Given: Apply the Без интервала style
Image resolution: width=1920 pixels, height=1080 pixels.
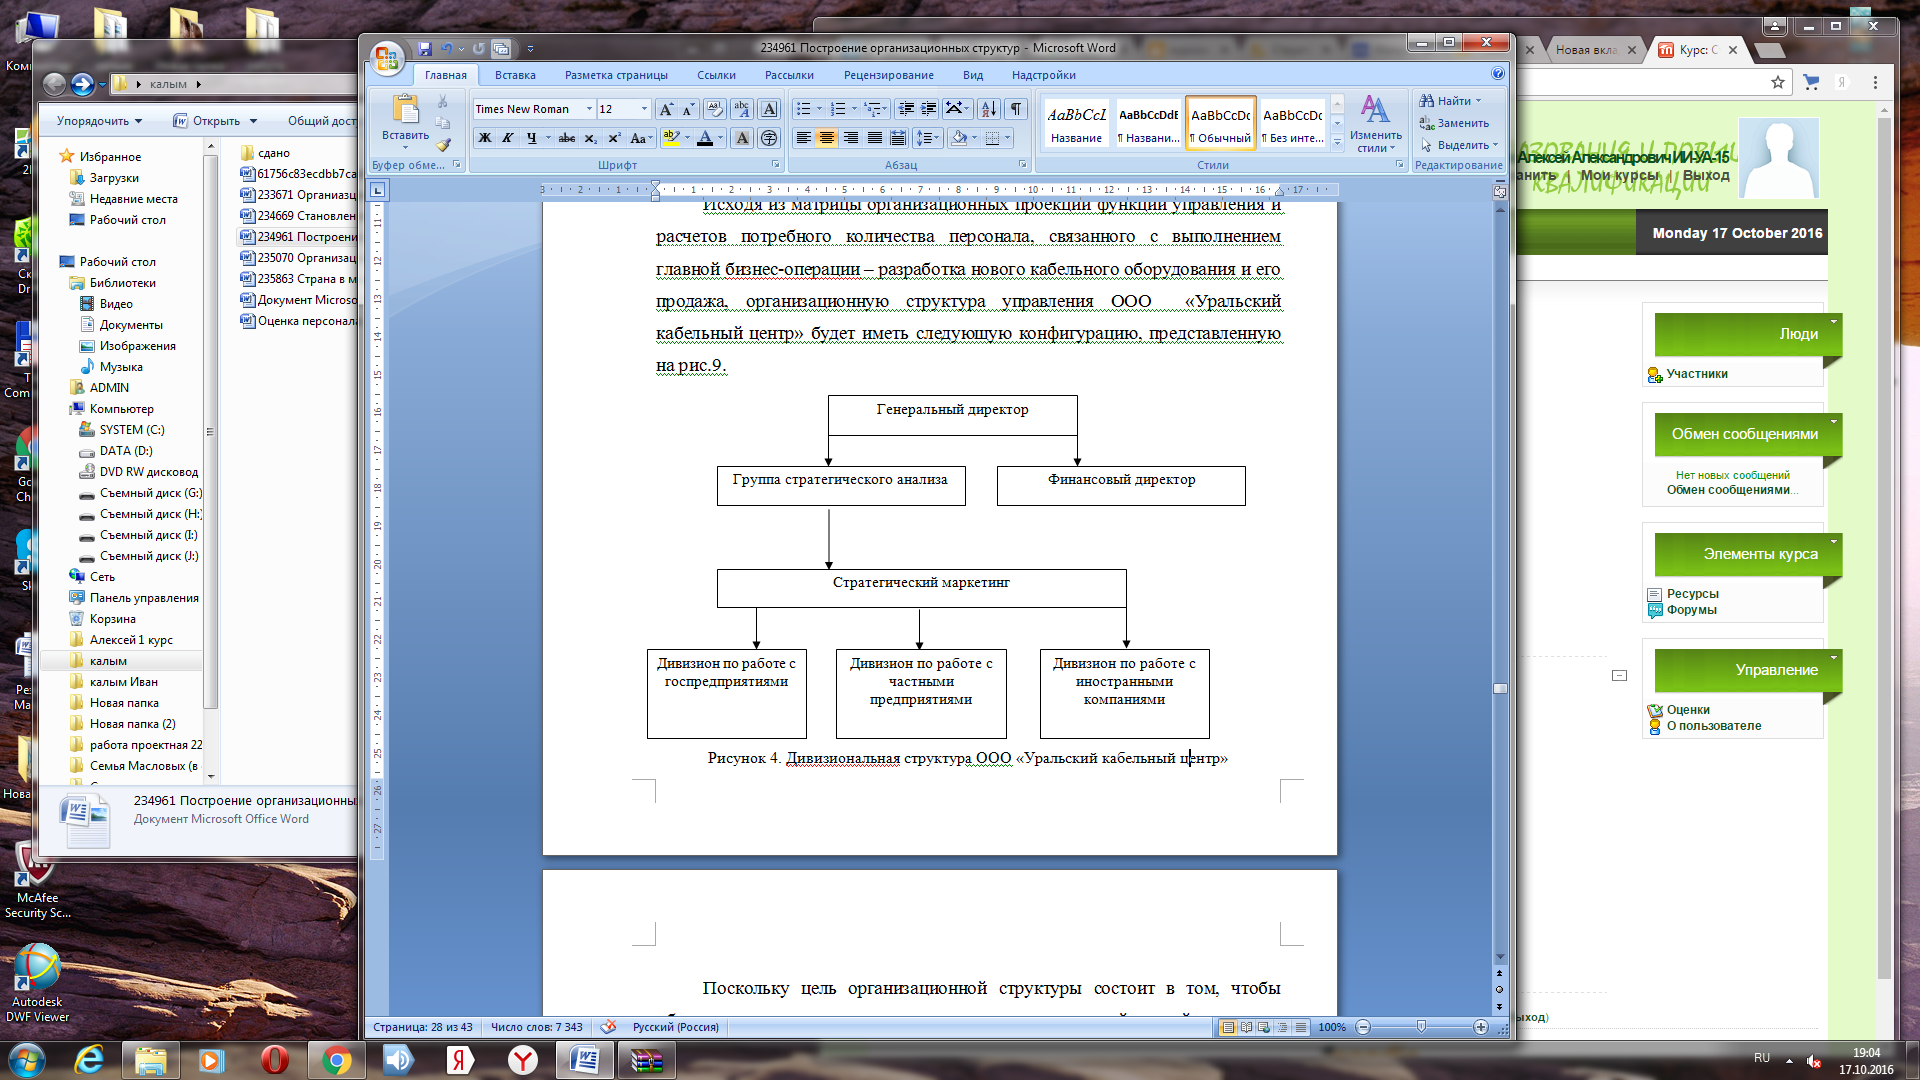Looking at the screenshot, I should [1292, 123].
